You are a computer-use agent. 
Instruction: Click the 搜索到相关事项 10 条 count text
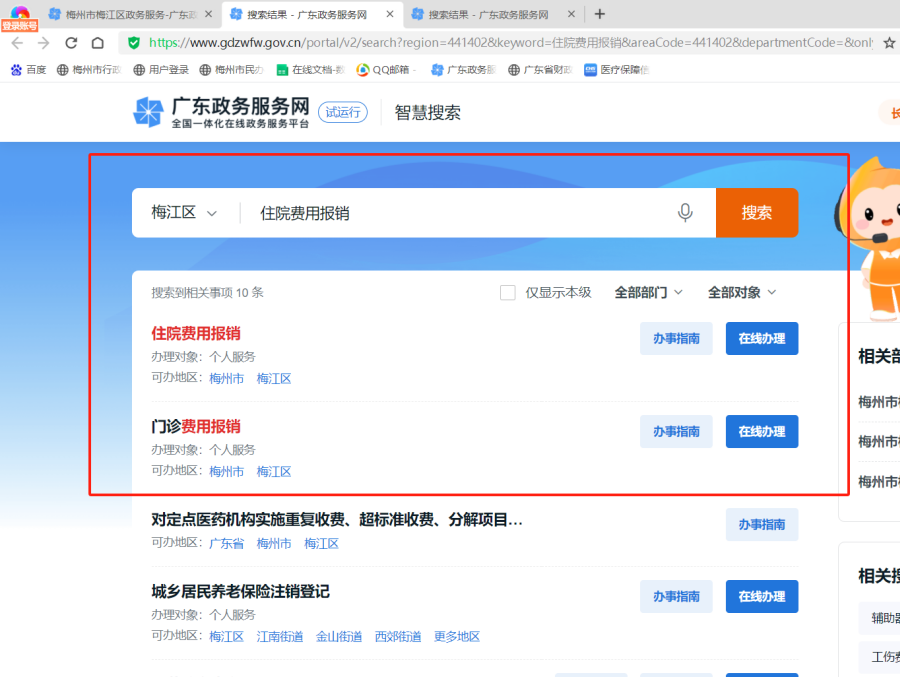coord(207,293)
